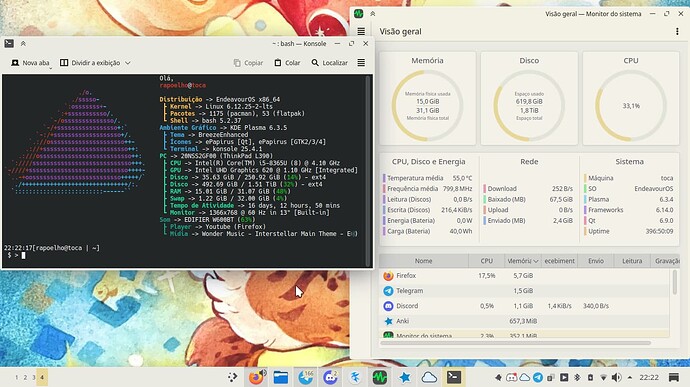Click the Disco usage ring chart

(529, 106)
